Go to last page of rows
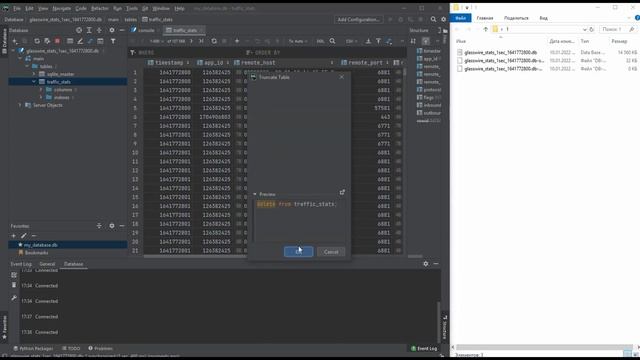 click(201, 41)
